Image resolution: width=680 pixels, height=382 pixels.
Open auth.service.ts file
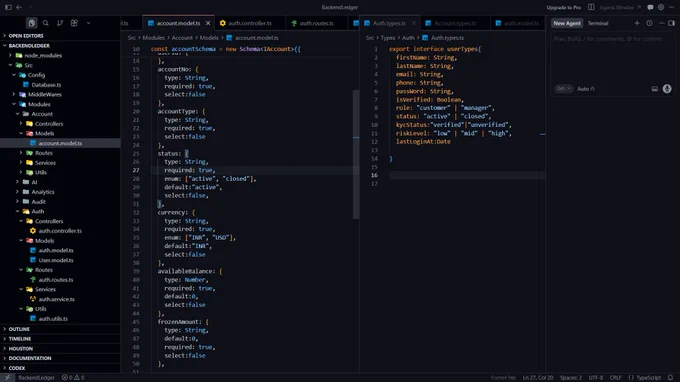[56, 299]
